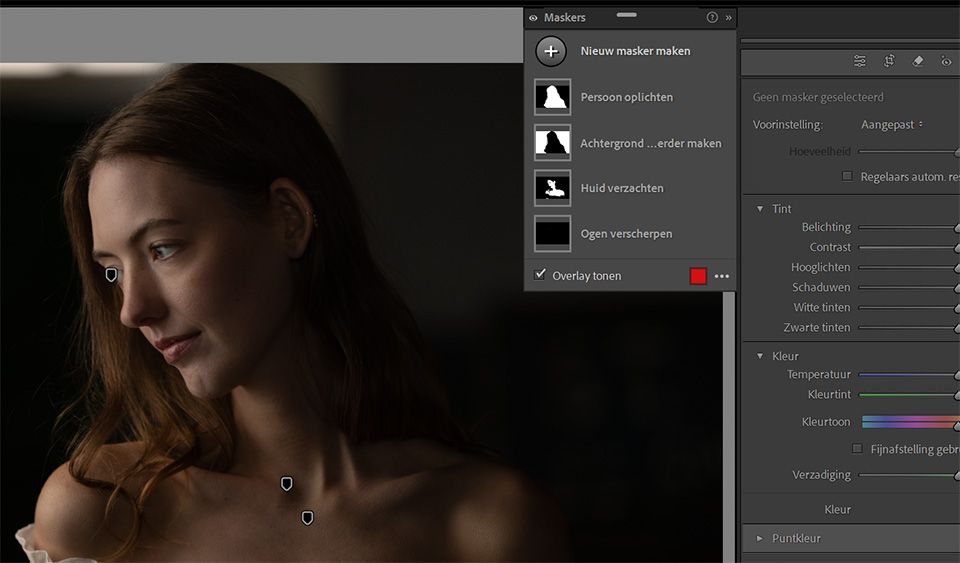Enable the Fijnafstelling gebruiken checkbox
Viewport: 960px width, 563px height.
pyautogui.click(x=857, y=449)
